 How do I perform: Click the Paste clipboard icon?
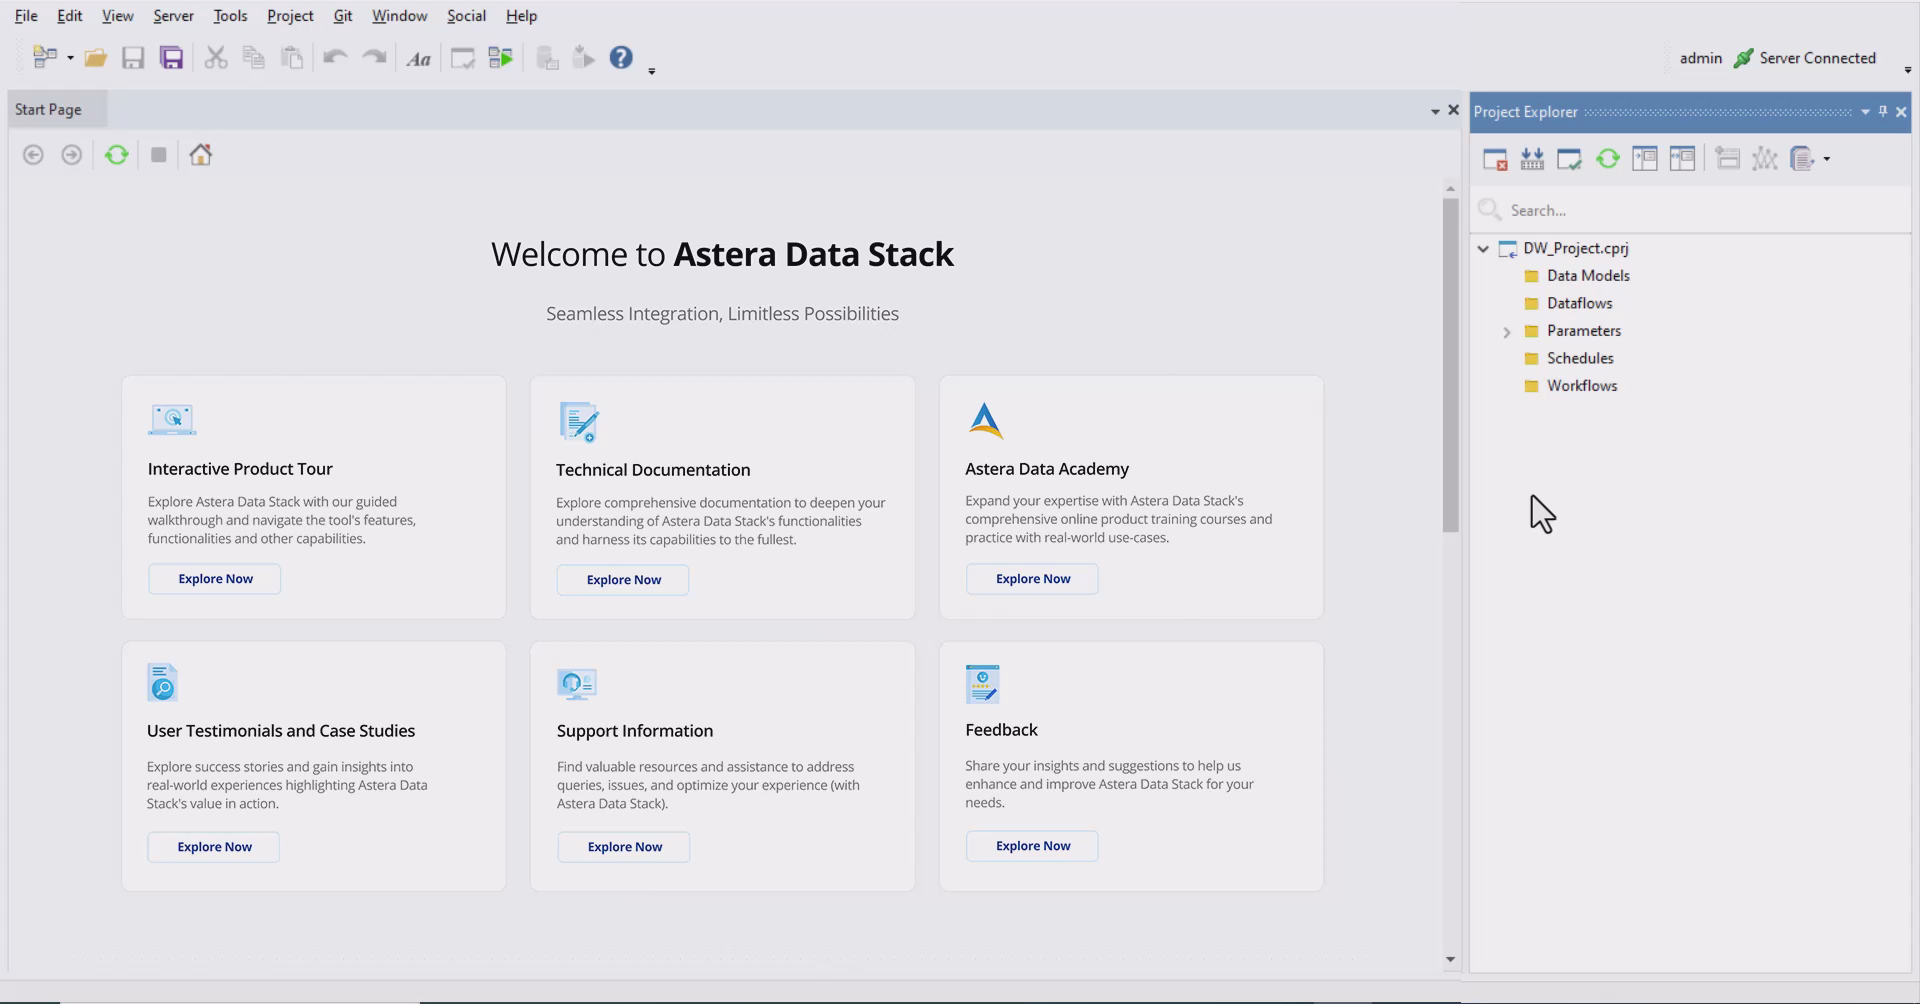292,58
